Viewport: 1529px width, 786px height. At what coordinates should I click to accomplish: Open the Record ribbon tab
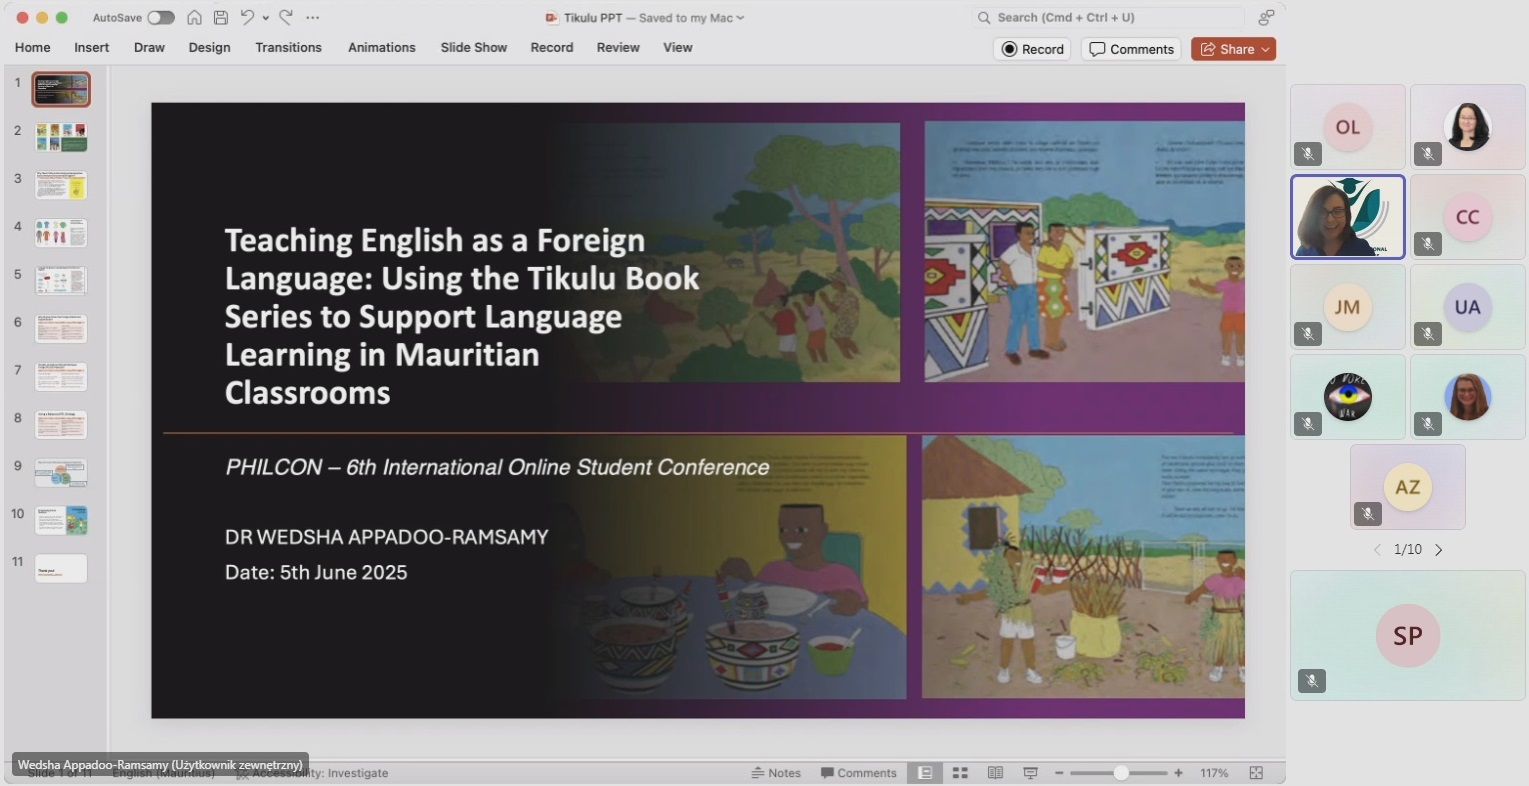pyautogui.click(x=552, y=47)
